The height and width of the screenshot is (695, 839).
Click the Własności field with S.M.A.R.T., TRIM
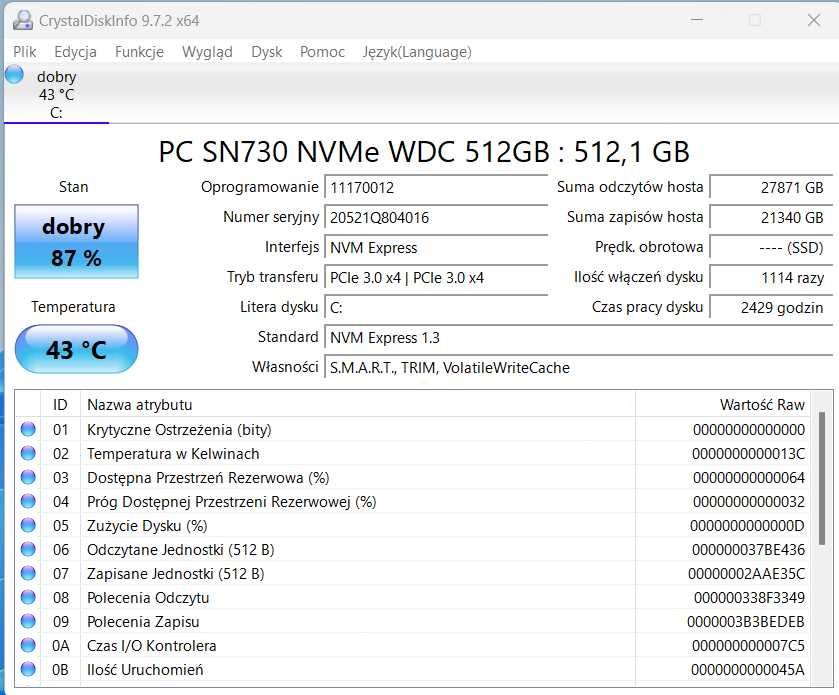tap(578, 368)
